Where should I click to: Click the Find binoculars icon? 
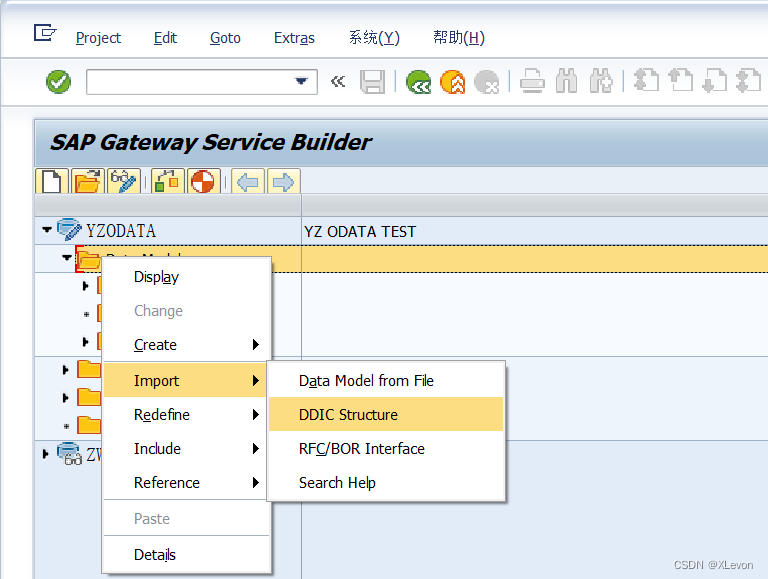point(566,81)
